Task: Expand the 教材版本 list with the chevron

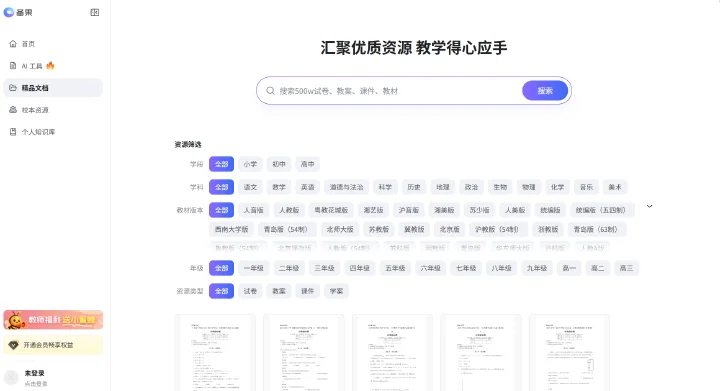Action: [649, 206]
